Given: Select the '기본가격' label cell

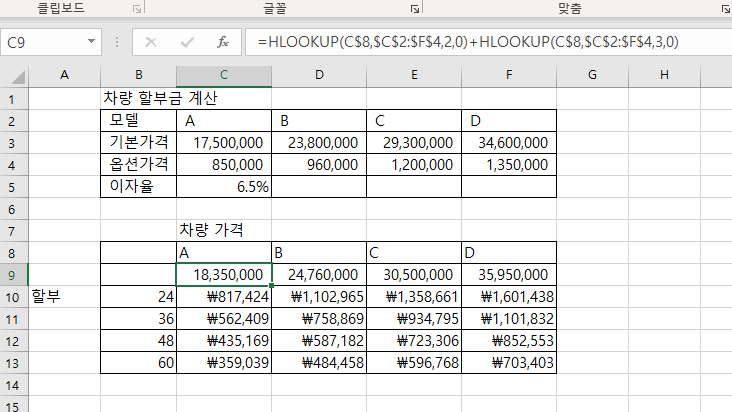Looking at the screenshot, I should pos(139,143).
